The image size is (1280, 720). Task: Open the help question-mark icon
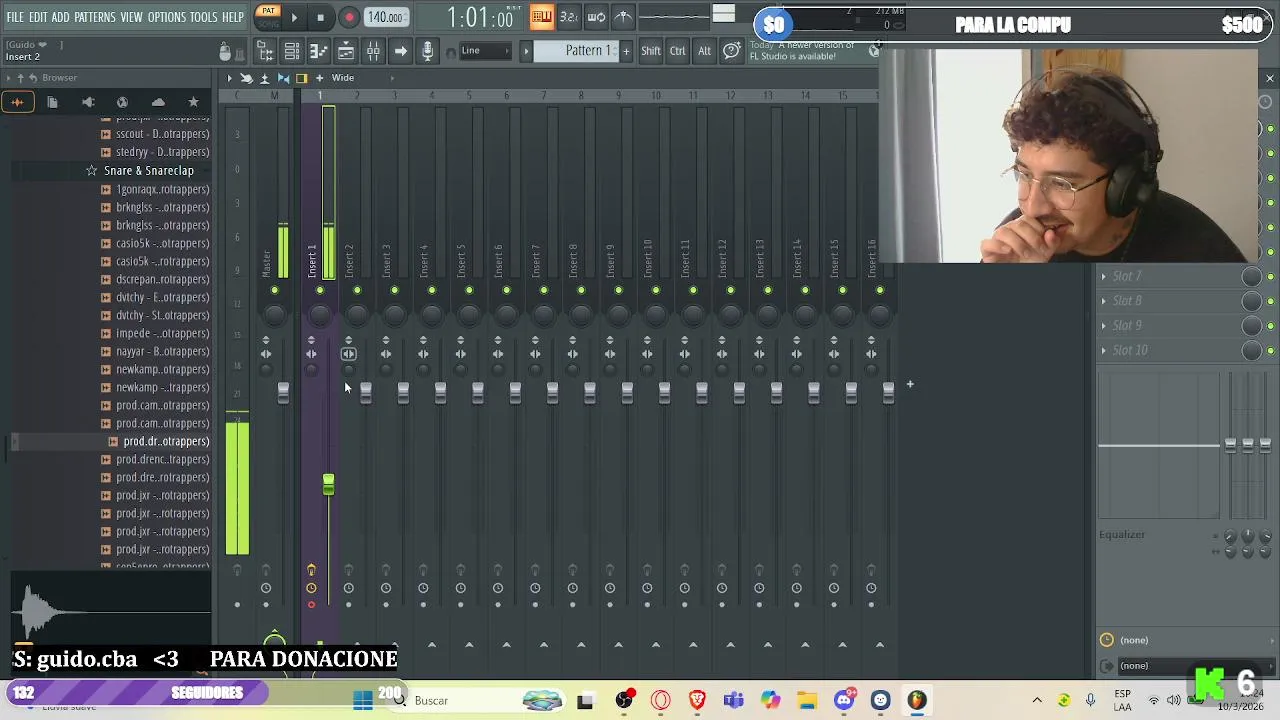[x=731, y=51]
